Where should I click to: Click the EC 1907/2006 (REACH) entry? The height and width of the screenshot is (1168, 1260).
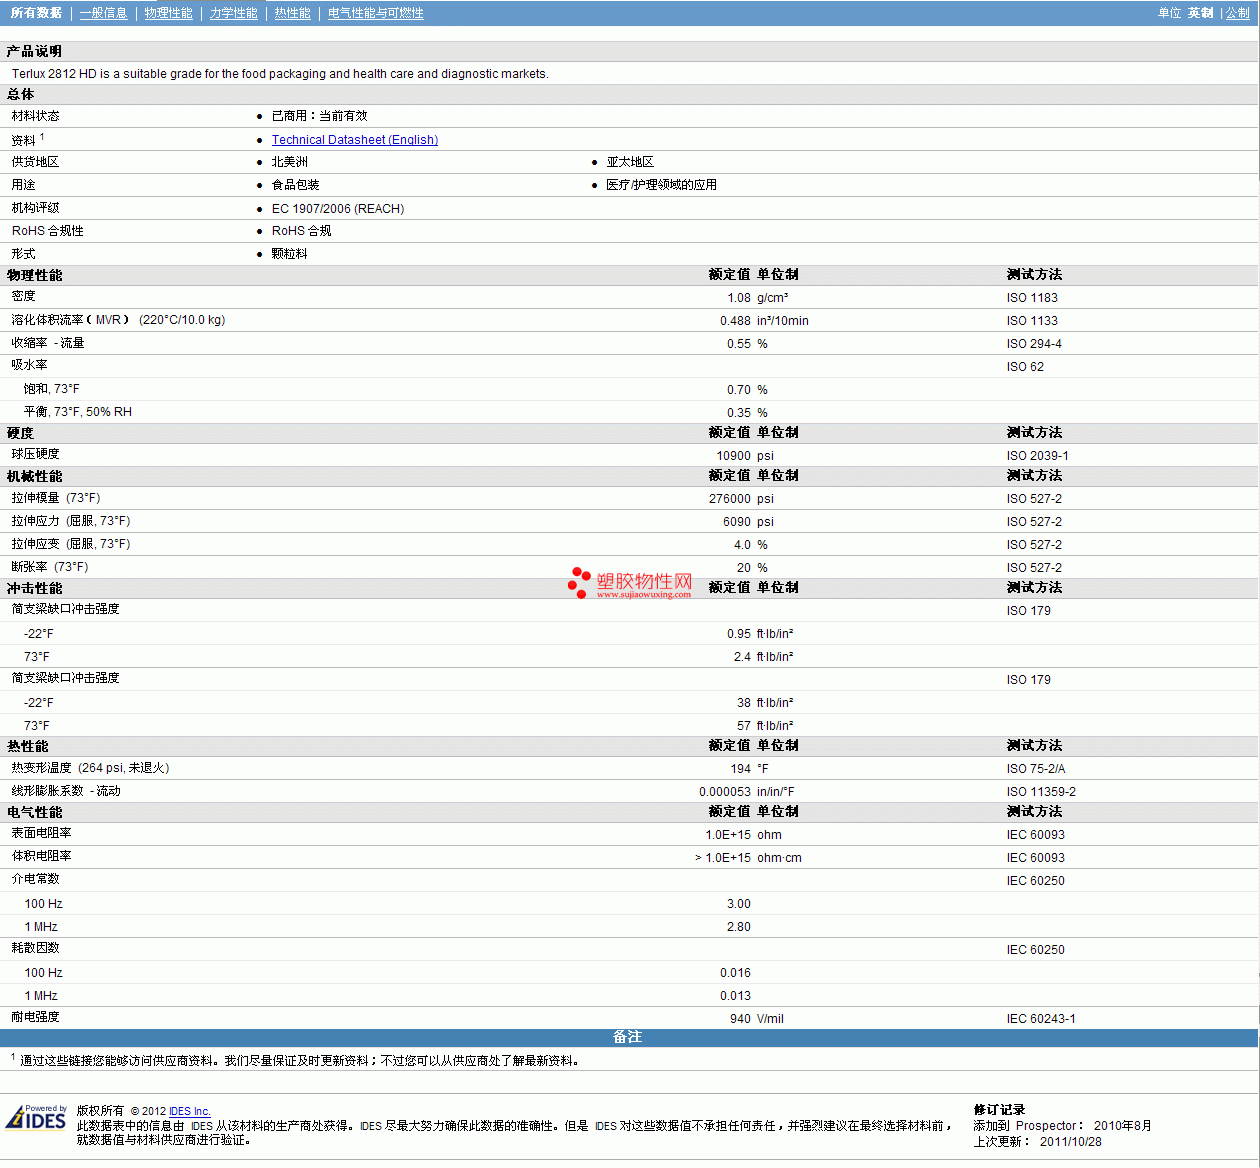338,209
